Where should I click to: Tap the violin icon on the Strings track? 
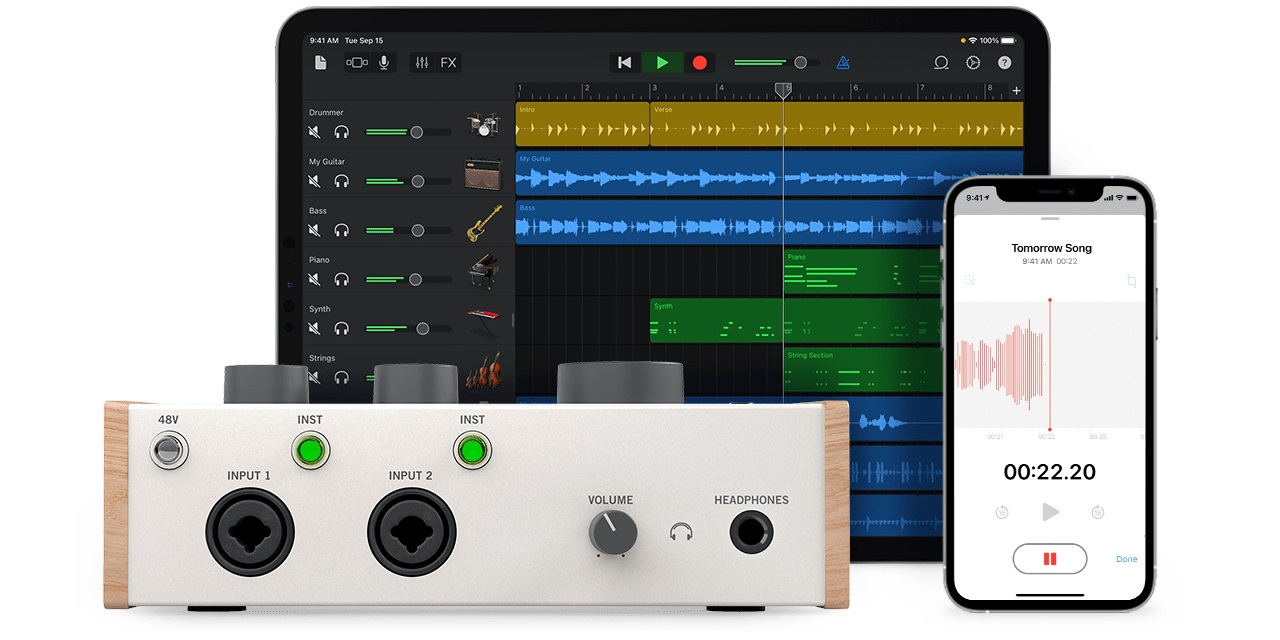coord(484,374)
